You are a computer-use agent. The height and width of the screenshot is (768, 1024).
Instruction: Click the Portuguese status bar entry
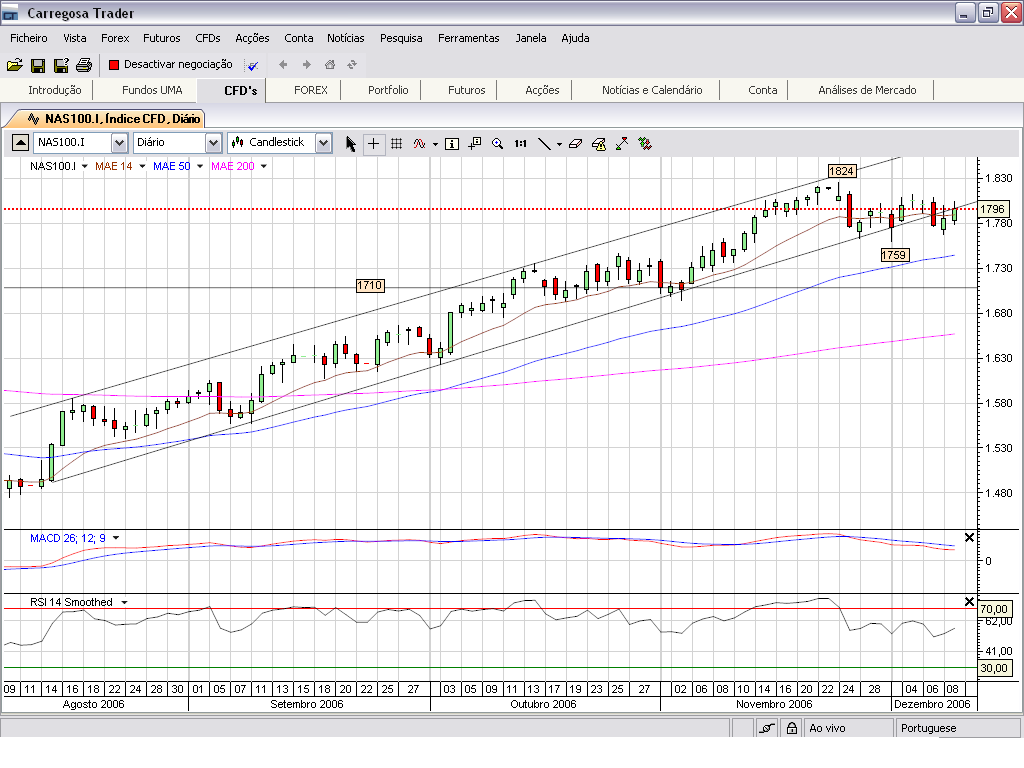point(928,728)
